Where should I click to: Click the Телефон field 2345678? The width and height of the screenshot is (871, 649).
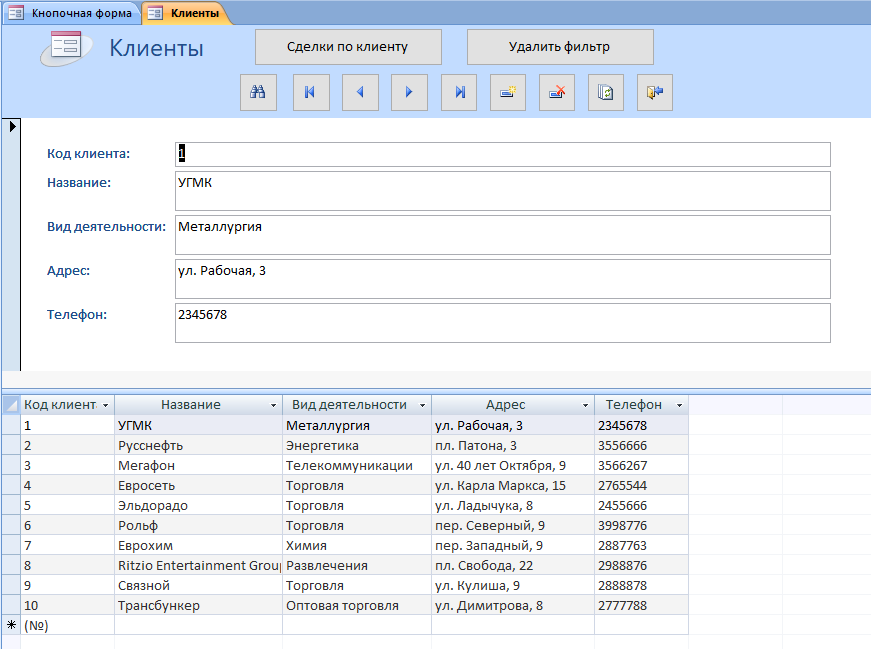coord(503,322)
